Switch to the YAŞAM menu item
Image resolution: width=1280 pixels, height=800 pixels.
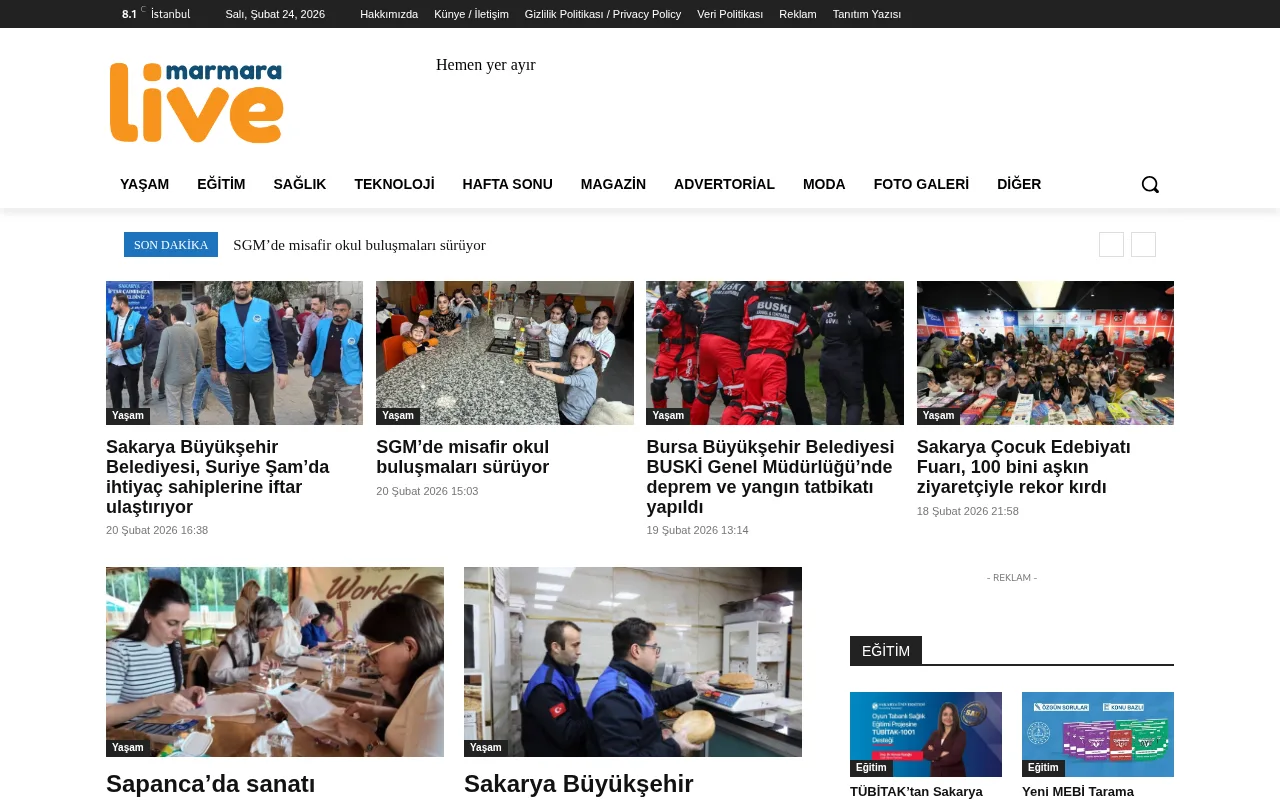click(x=144, y=184)
